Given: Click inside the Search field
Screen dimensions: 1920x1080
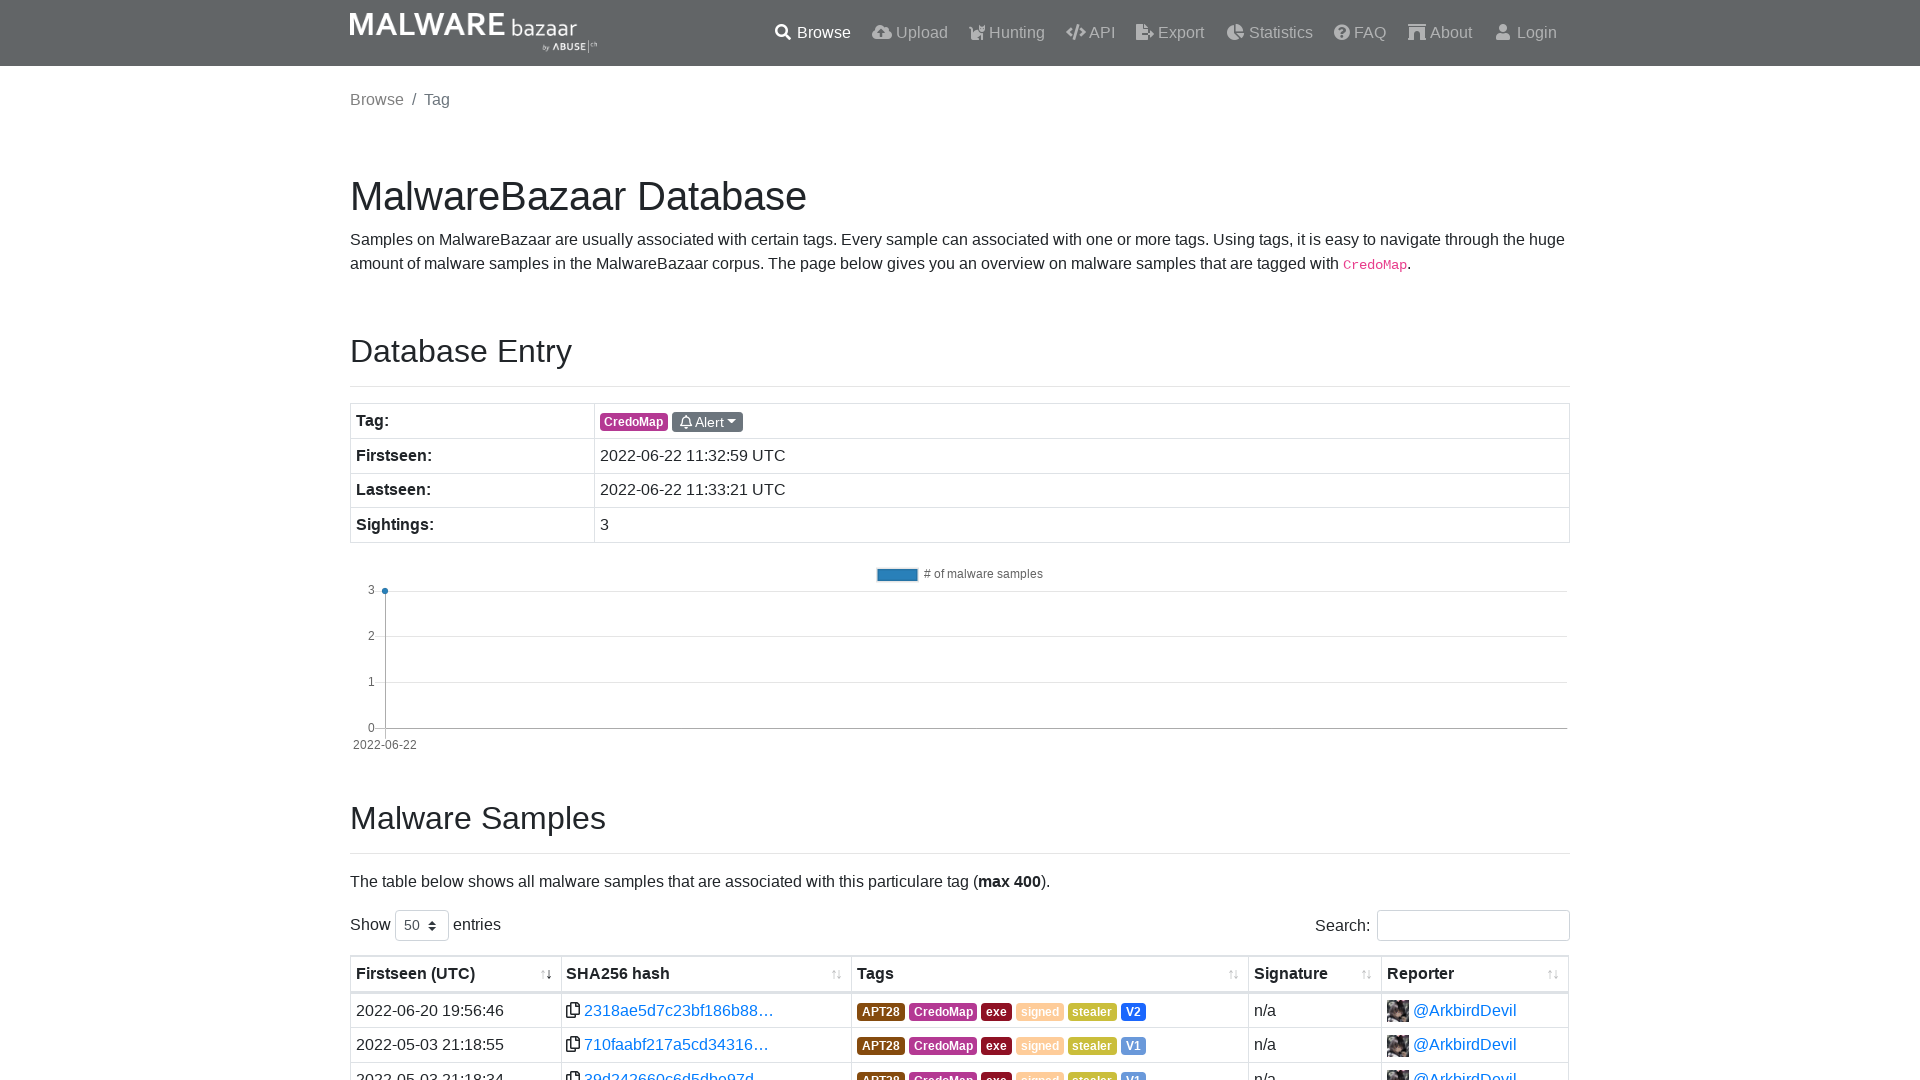Looking at the screenshot, I should pos(1472,925).
